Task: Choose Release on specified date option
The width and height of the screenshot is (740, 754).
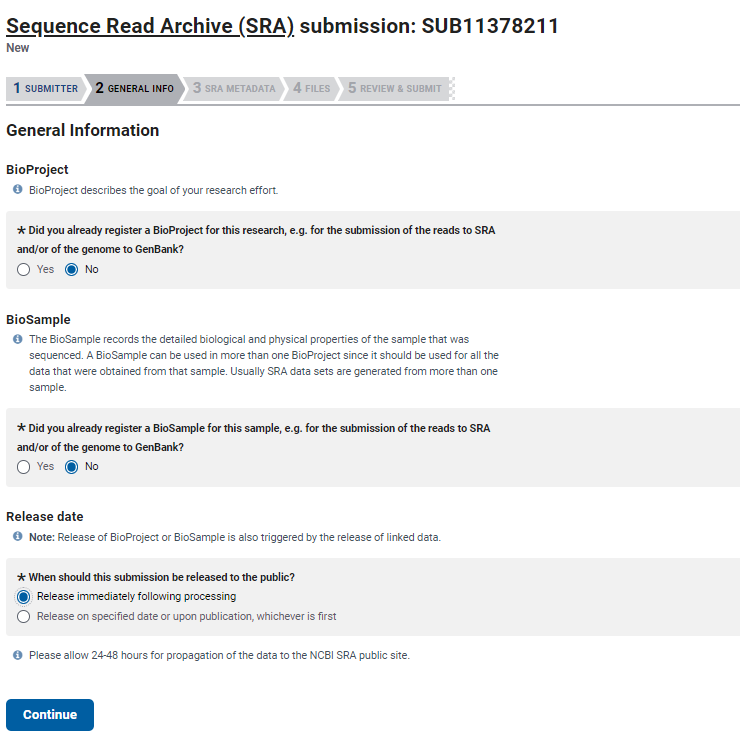Action: coord(24,616)
